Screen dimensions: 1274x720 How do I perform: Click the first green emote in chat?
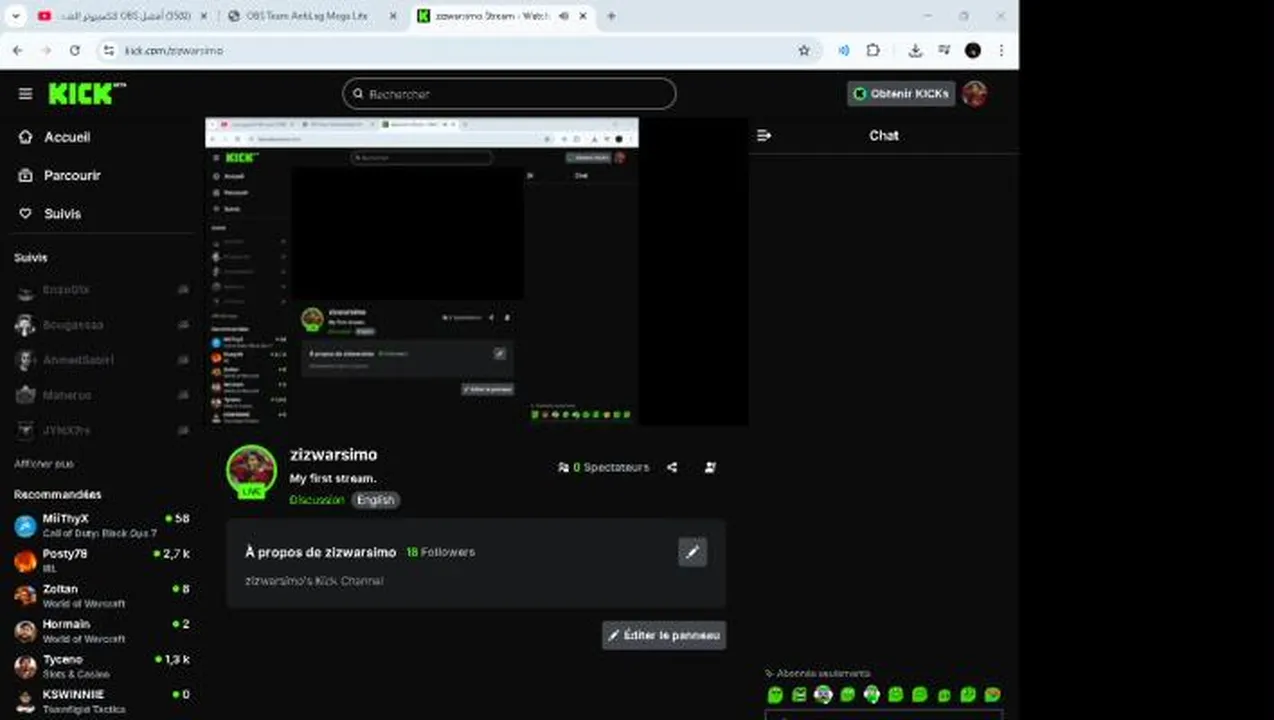[x=775, y=695]
